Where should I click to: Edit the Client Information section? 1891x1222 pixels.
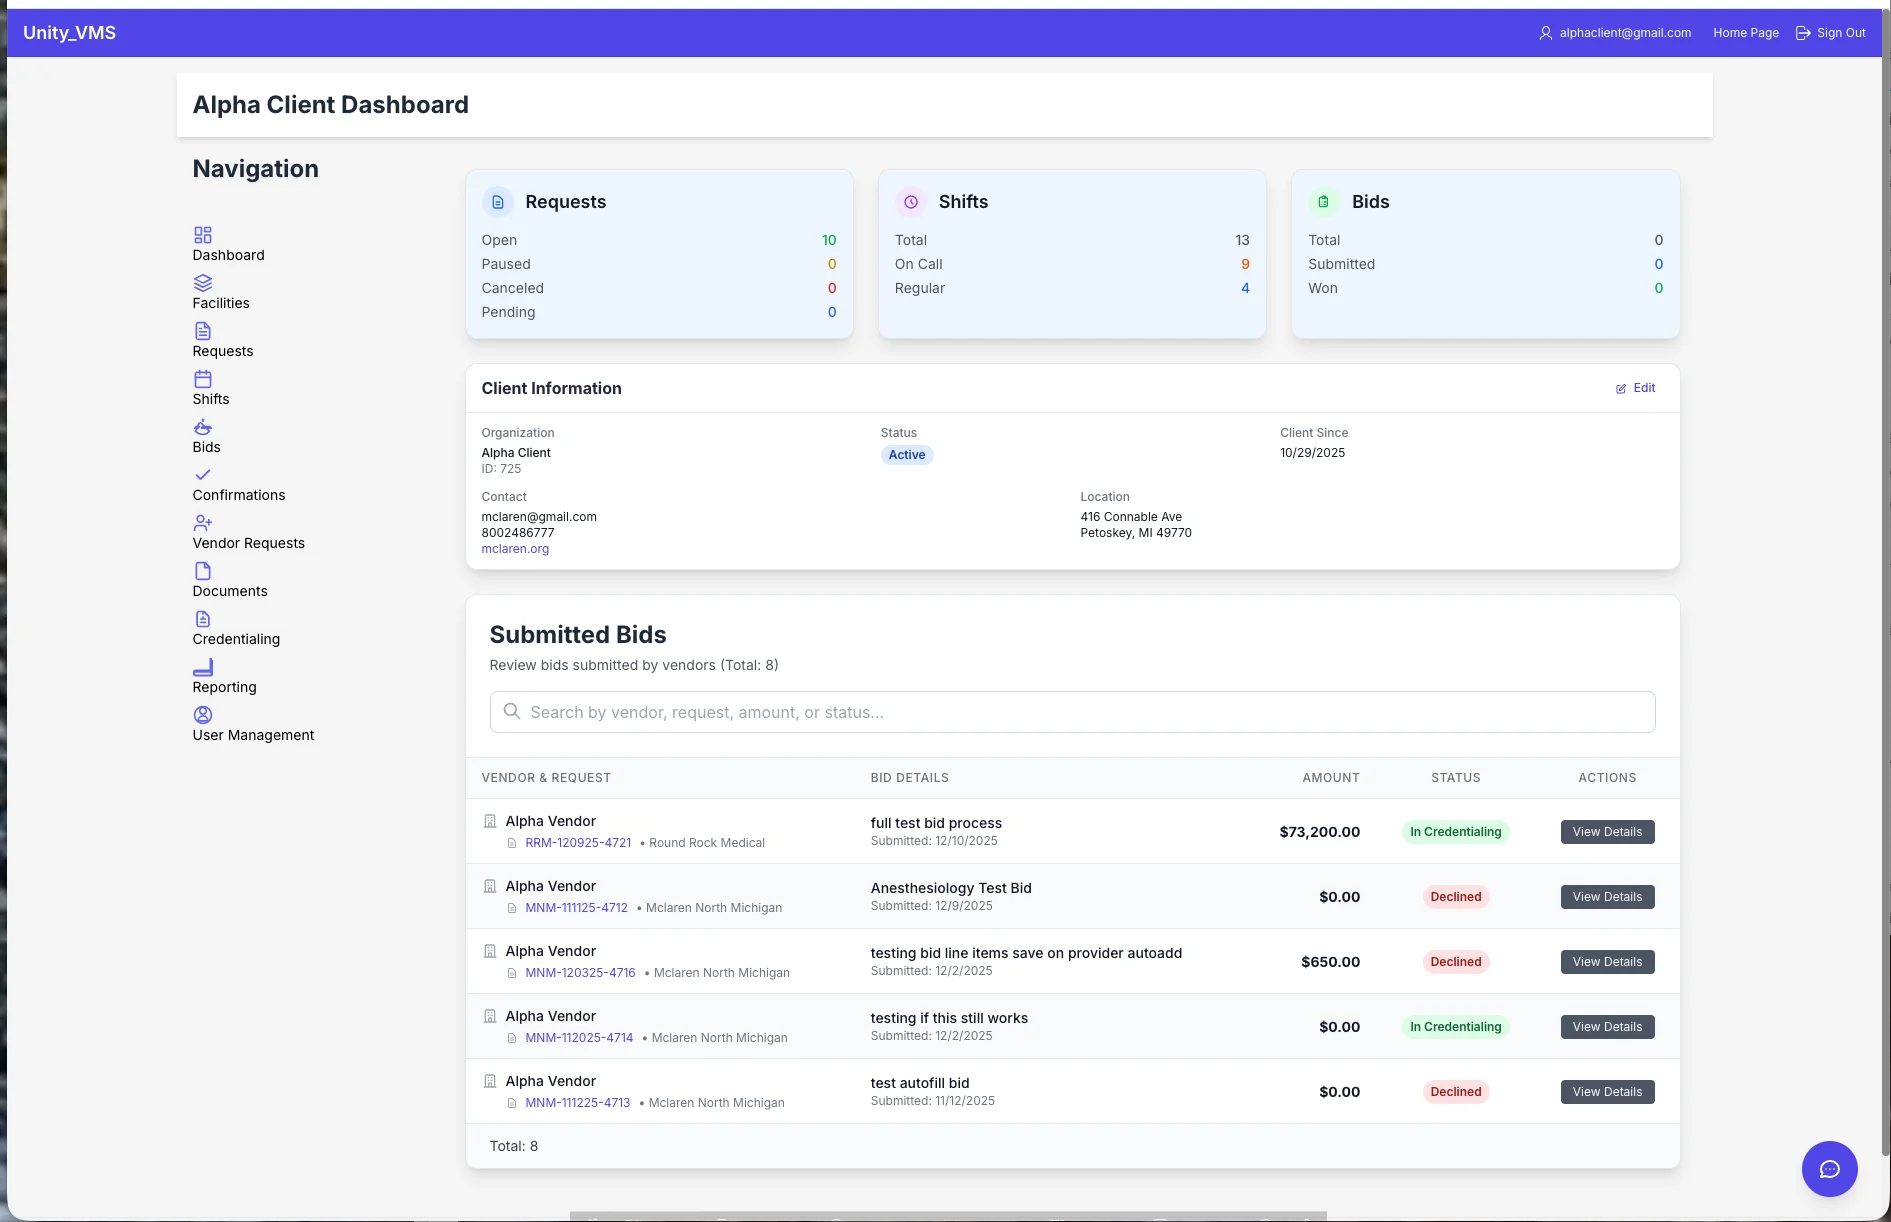[x=1634, y=388]
